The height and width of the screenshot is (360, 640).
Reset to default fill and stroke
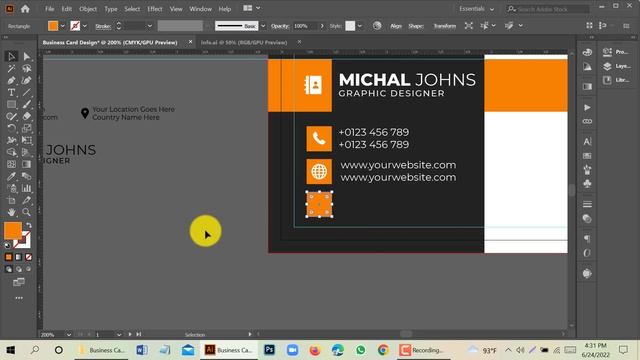click(x=7, y=245)
